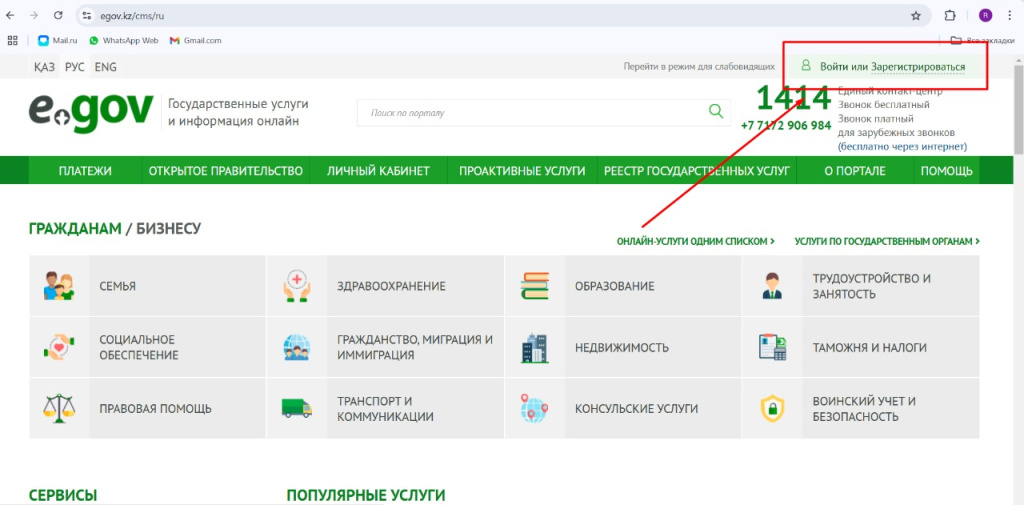
Task: Click the globe with people migration icon
Action: coord(296,348)
